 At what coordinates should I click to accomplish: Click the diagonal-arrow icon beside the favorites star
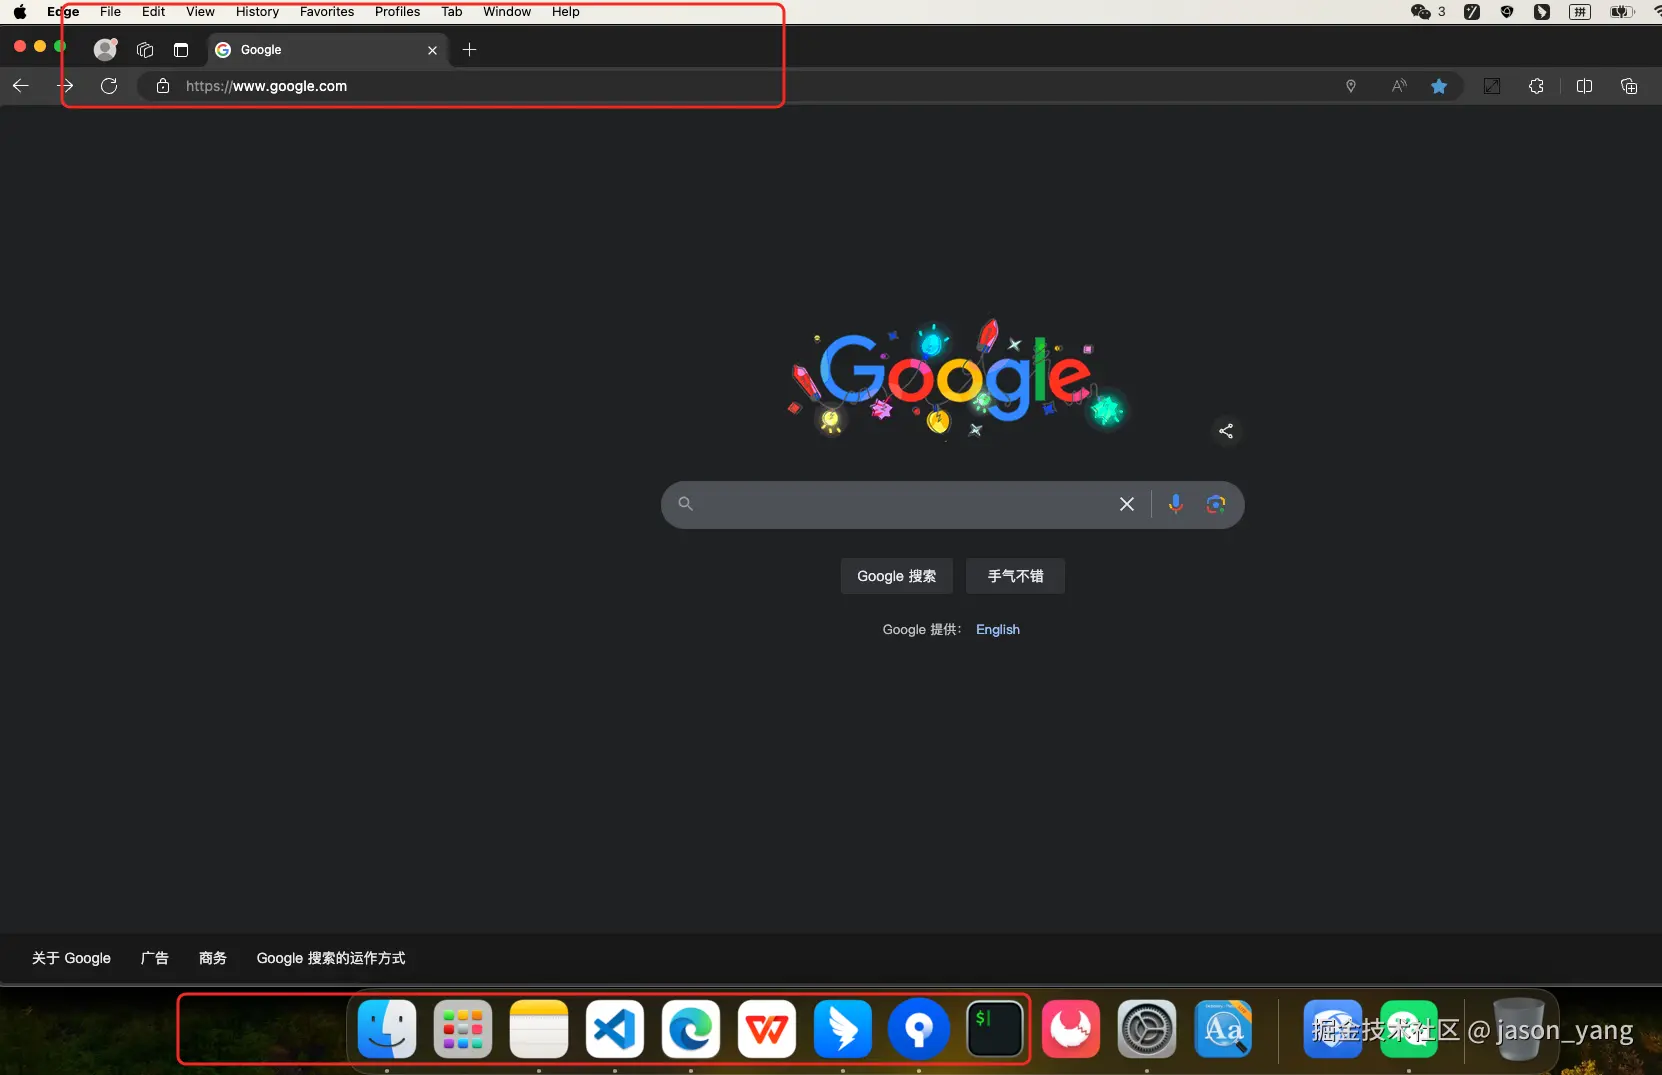[x=1492, y=86]
